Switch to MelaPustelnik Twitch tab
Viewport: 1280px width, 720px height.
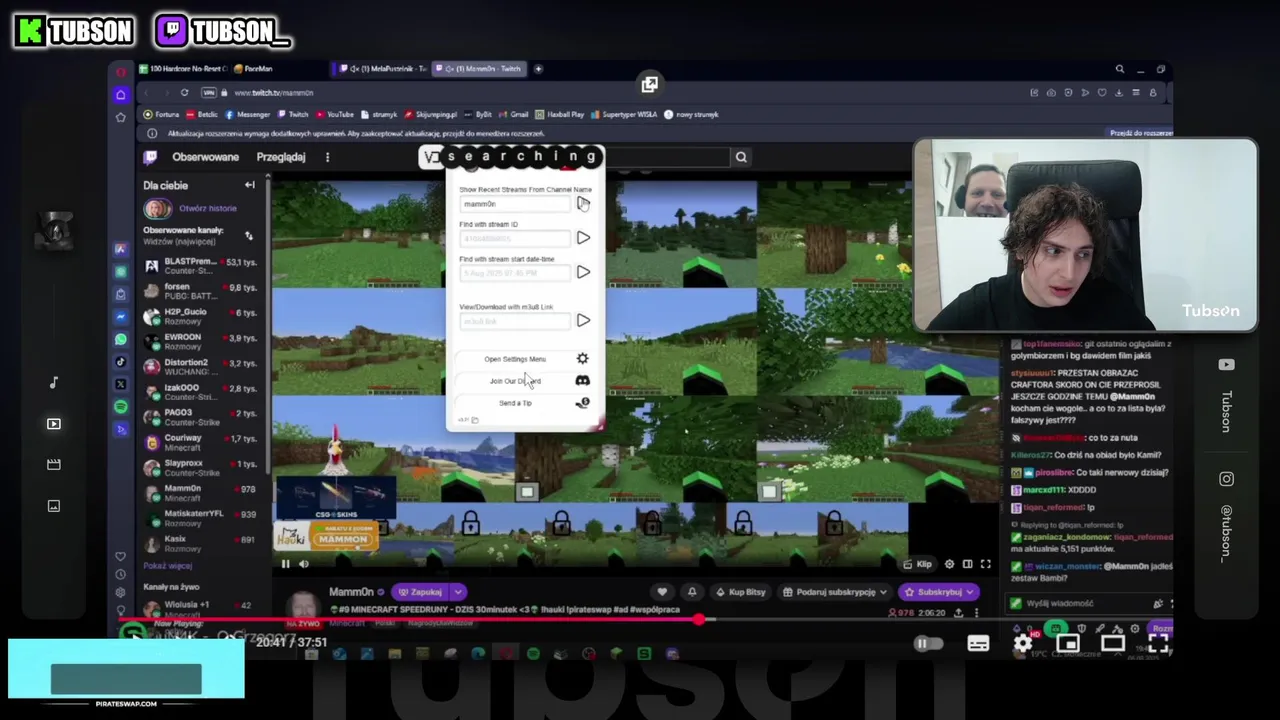click(383, 69)
